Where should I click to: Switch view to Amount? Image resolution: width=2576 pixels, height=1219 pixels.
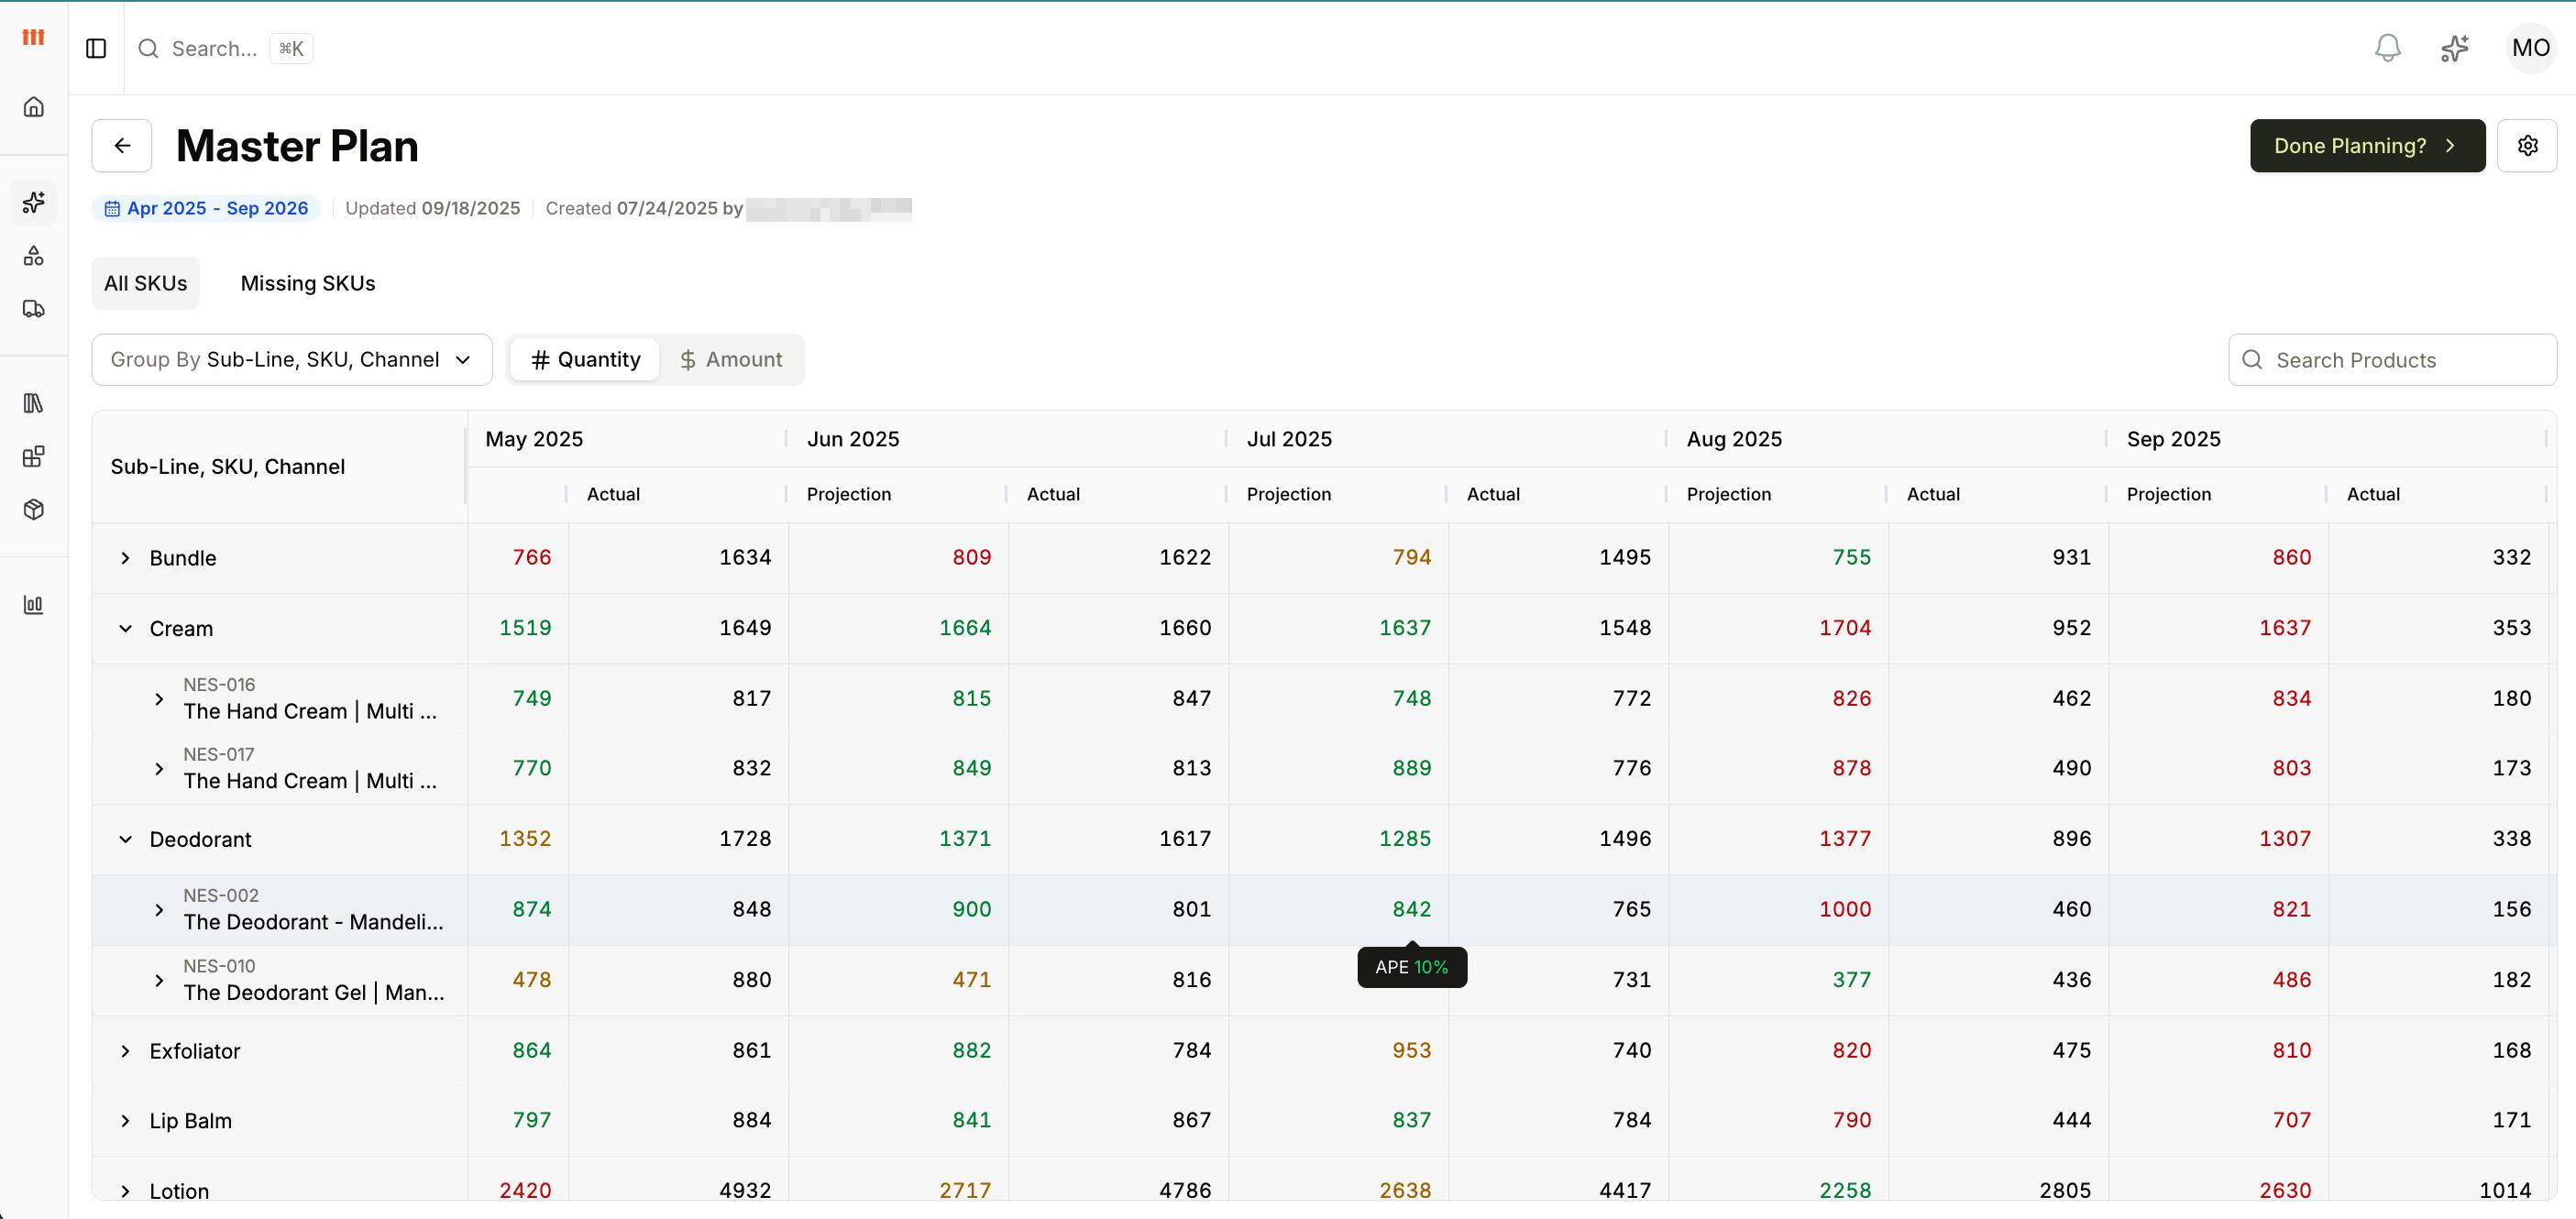[x=731, y=360]
